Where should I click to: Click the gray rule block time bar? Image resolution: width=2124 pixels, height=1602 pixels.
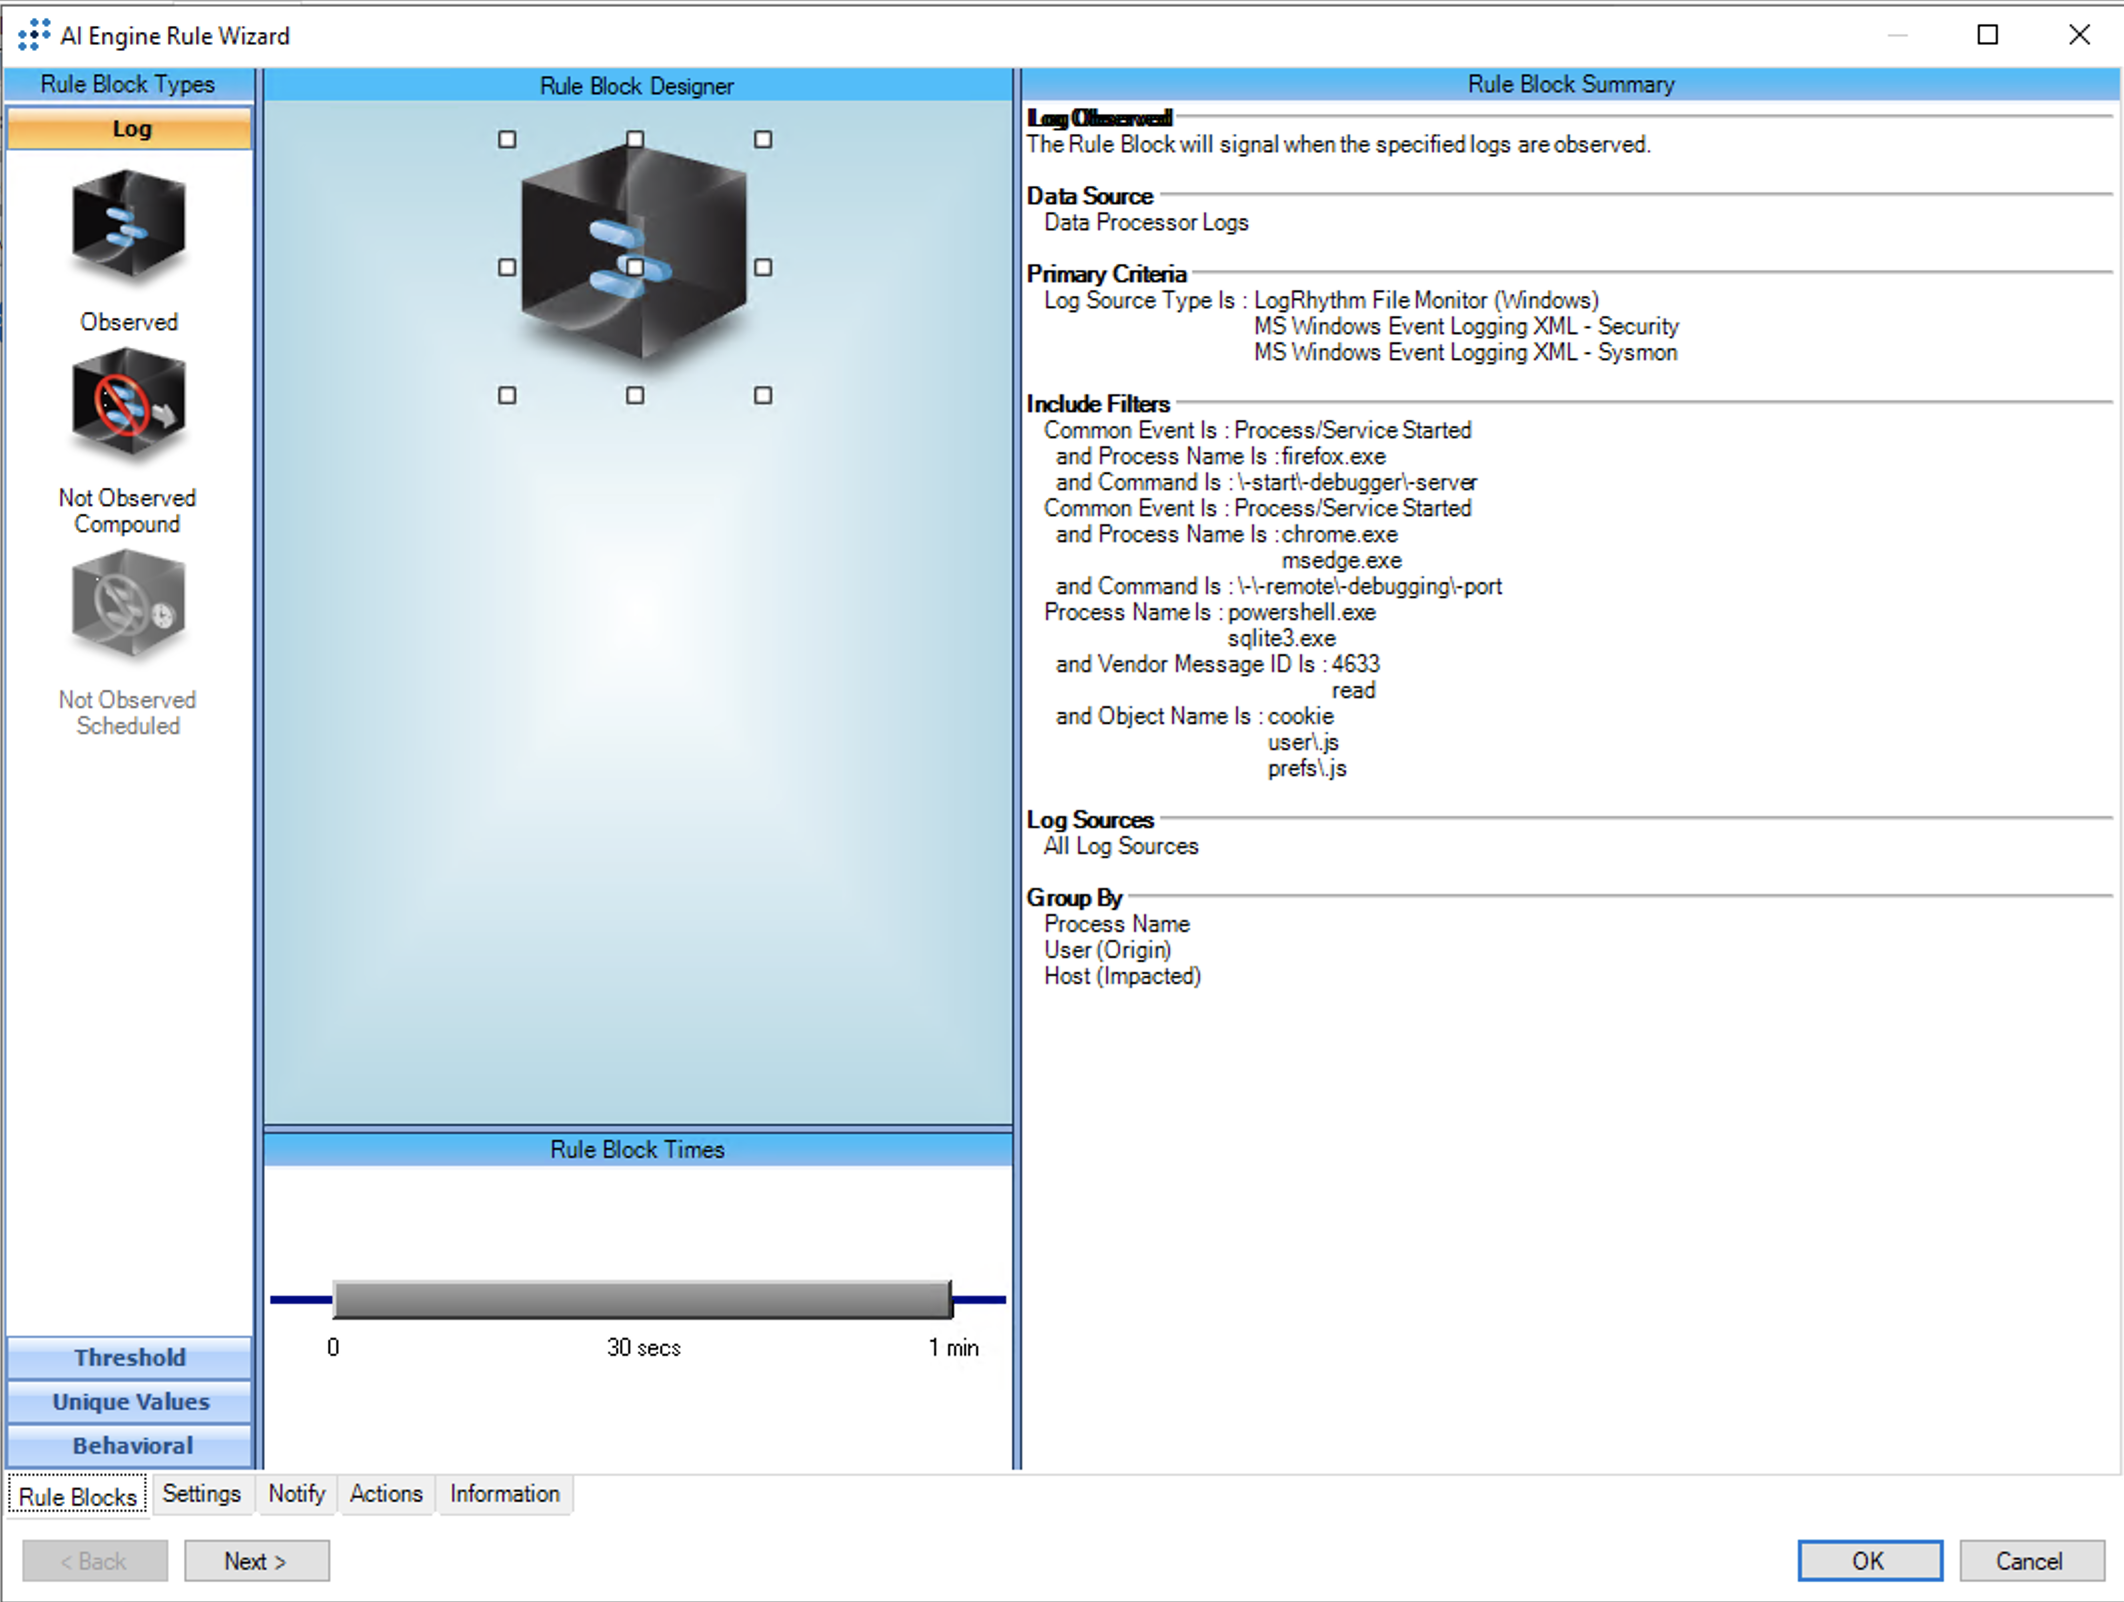point(642,1300)
